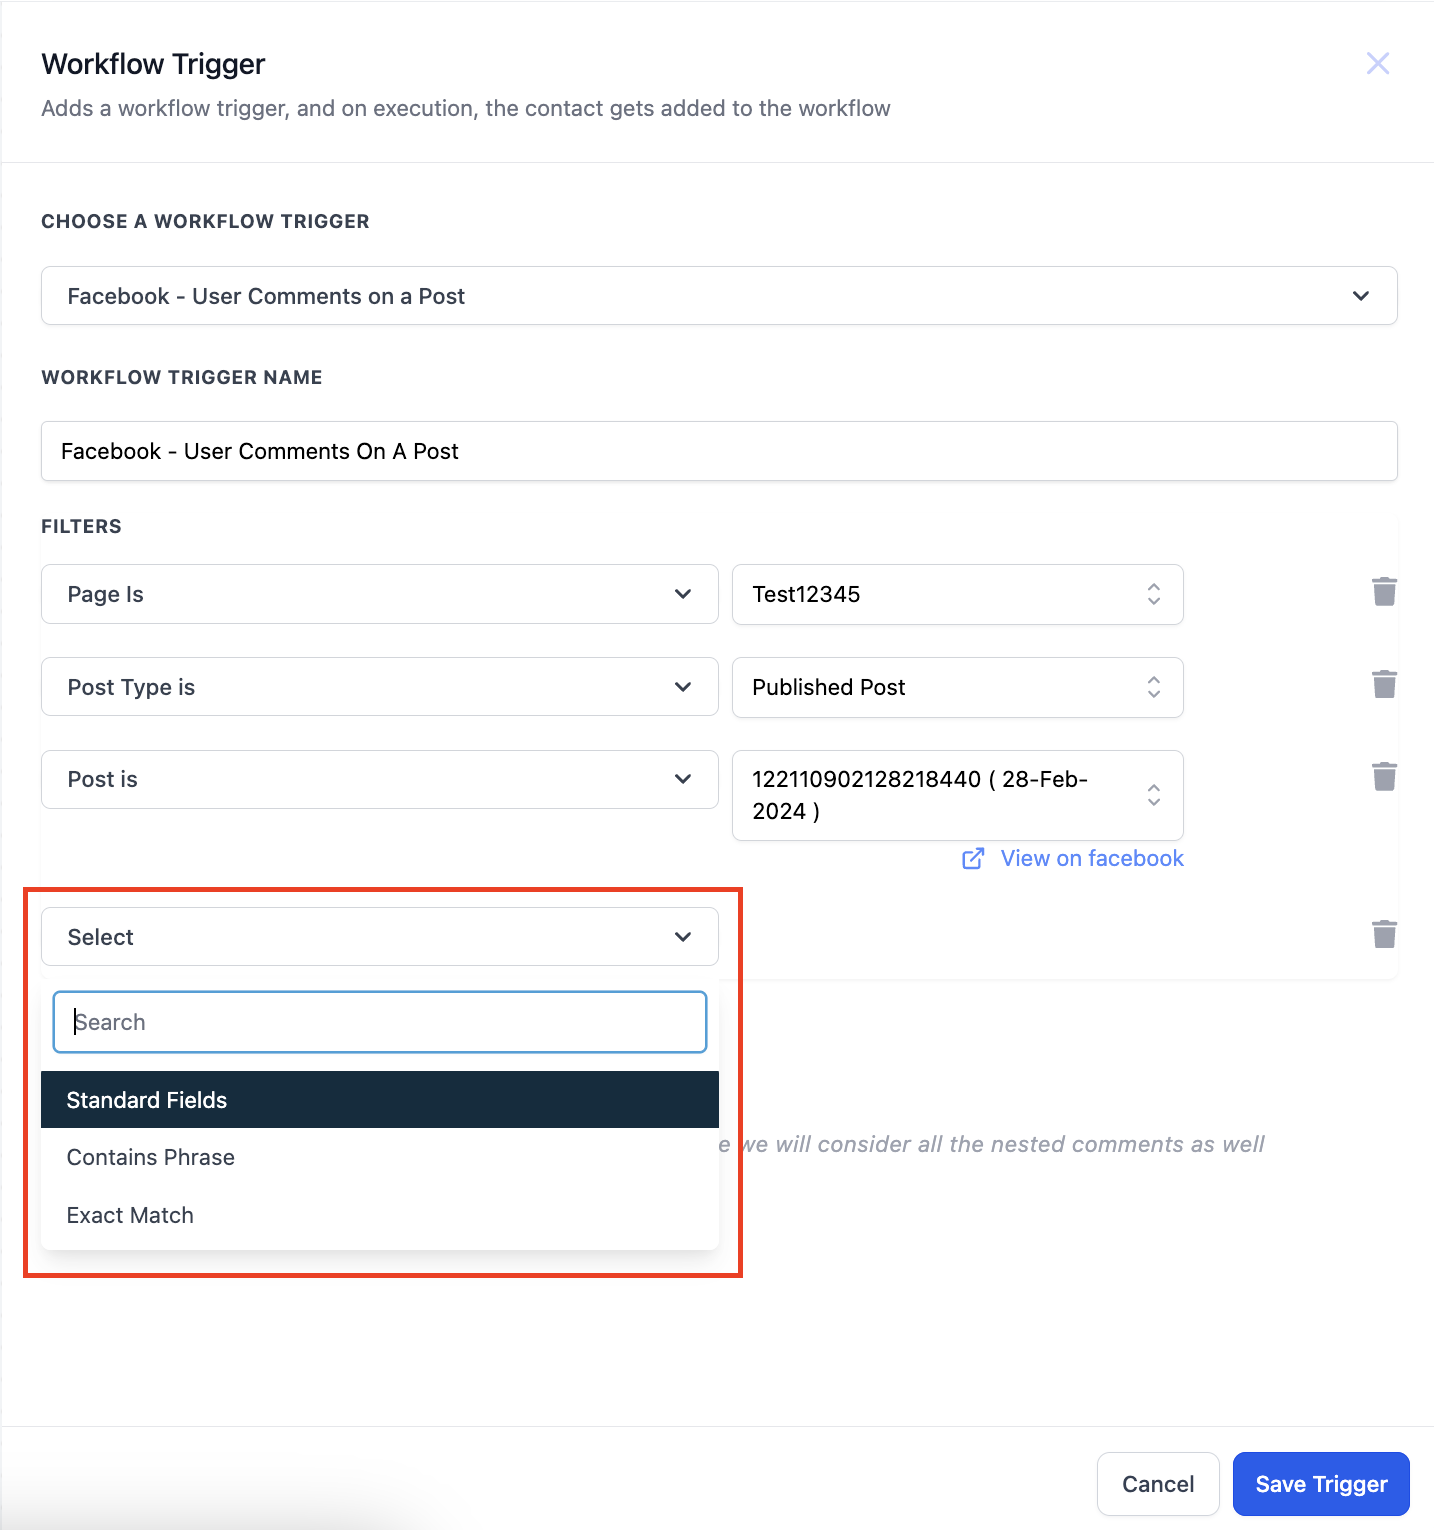
Task: Expand the Page Is filter dropdown
Action: pyautogui.click(x=380, y=594)
